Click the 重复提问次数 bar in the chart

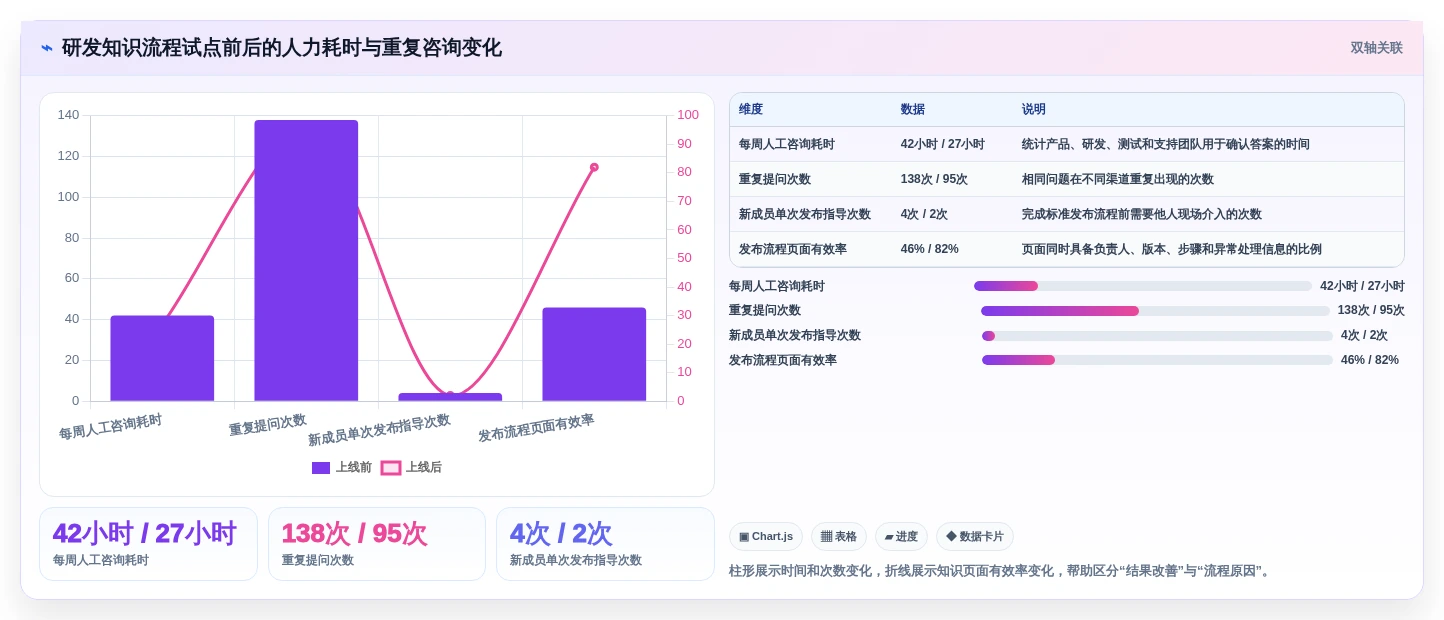pos(306,261)
